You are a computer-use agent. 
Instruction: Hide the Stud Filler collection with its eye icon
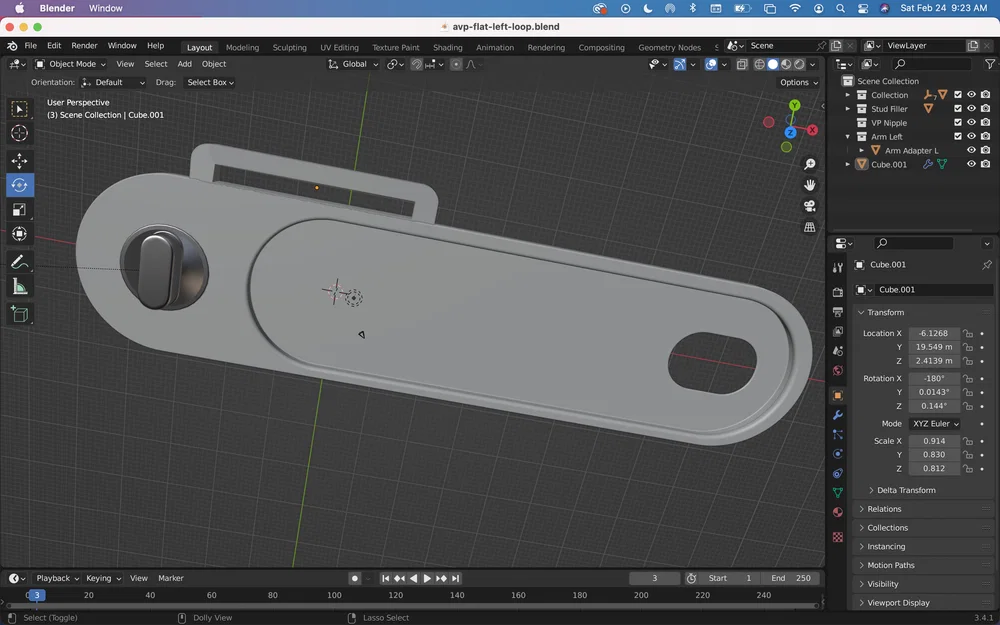point(971,109)
